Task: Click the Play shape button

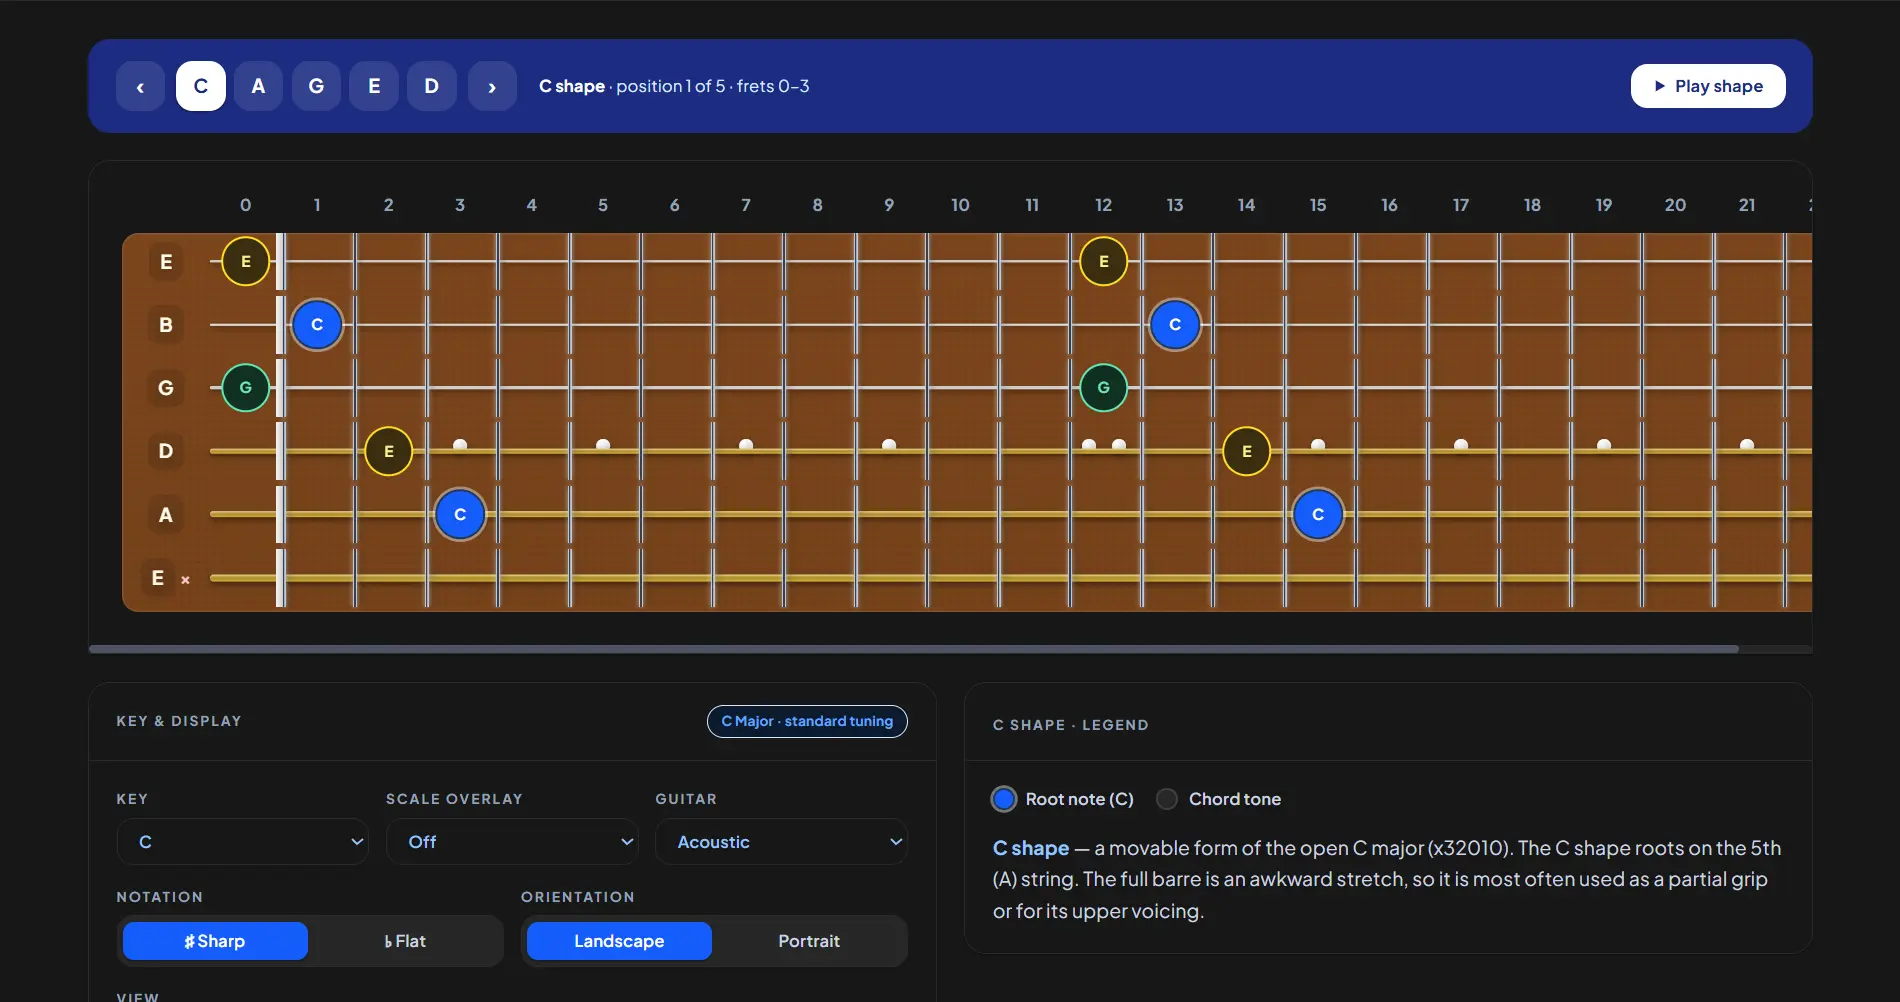Action: (1708, 86)
